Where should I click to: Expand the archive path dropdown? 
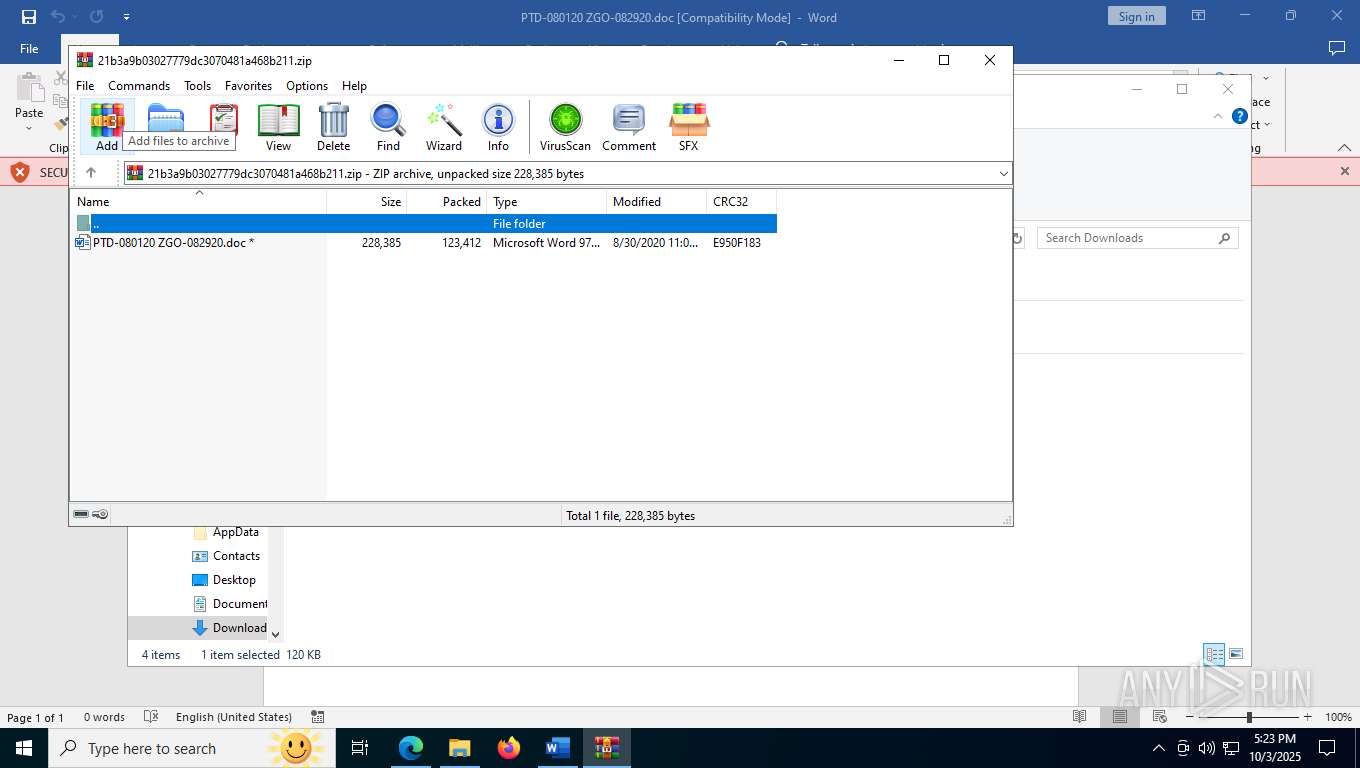pyautogui.click(x=1003, y=173)
